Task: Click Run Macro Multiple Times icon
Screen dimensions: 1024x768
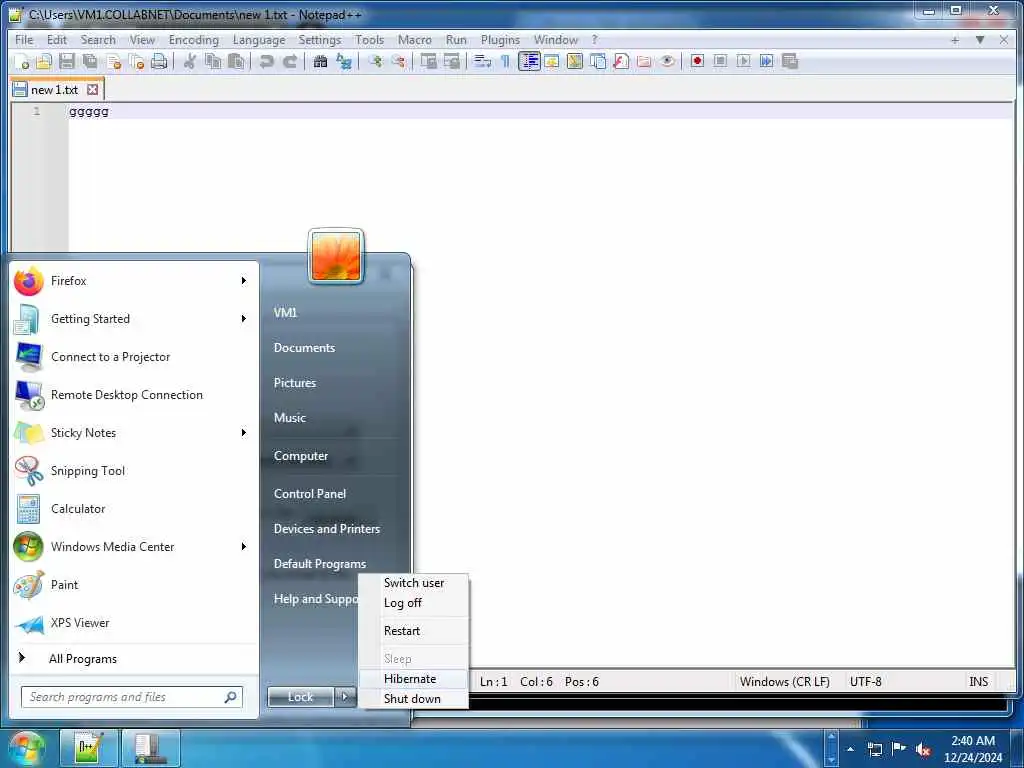Action: pos(767,61)
